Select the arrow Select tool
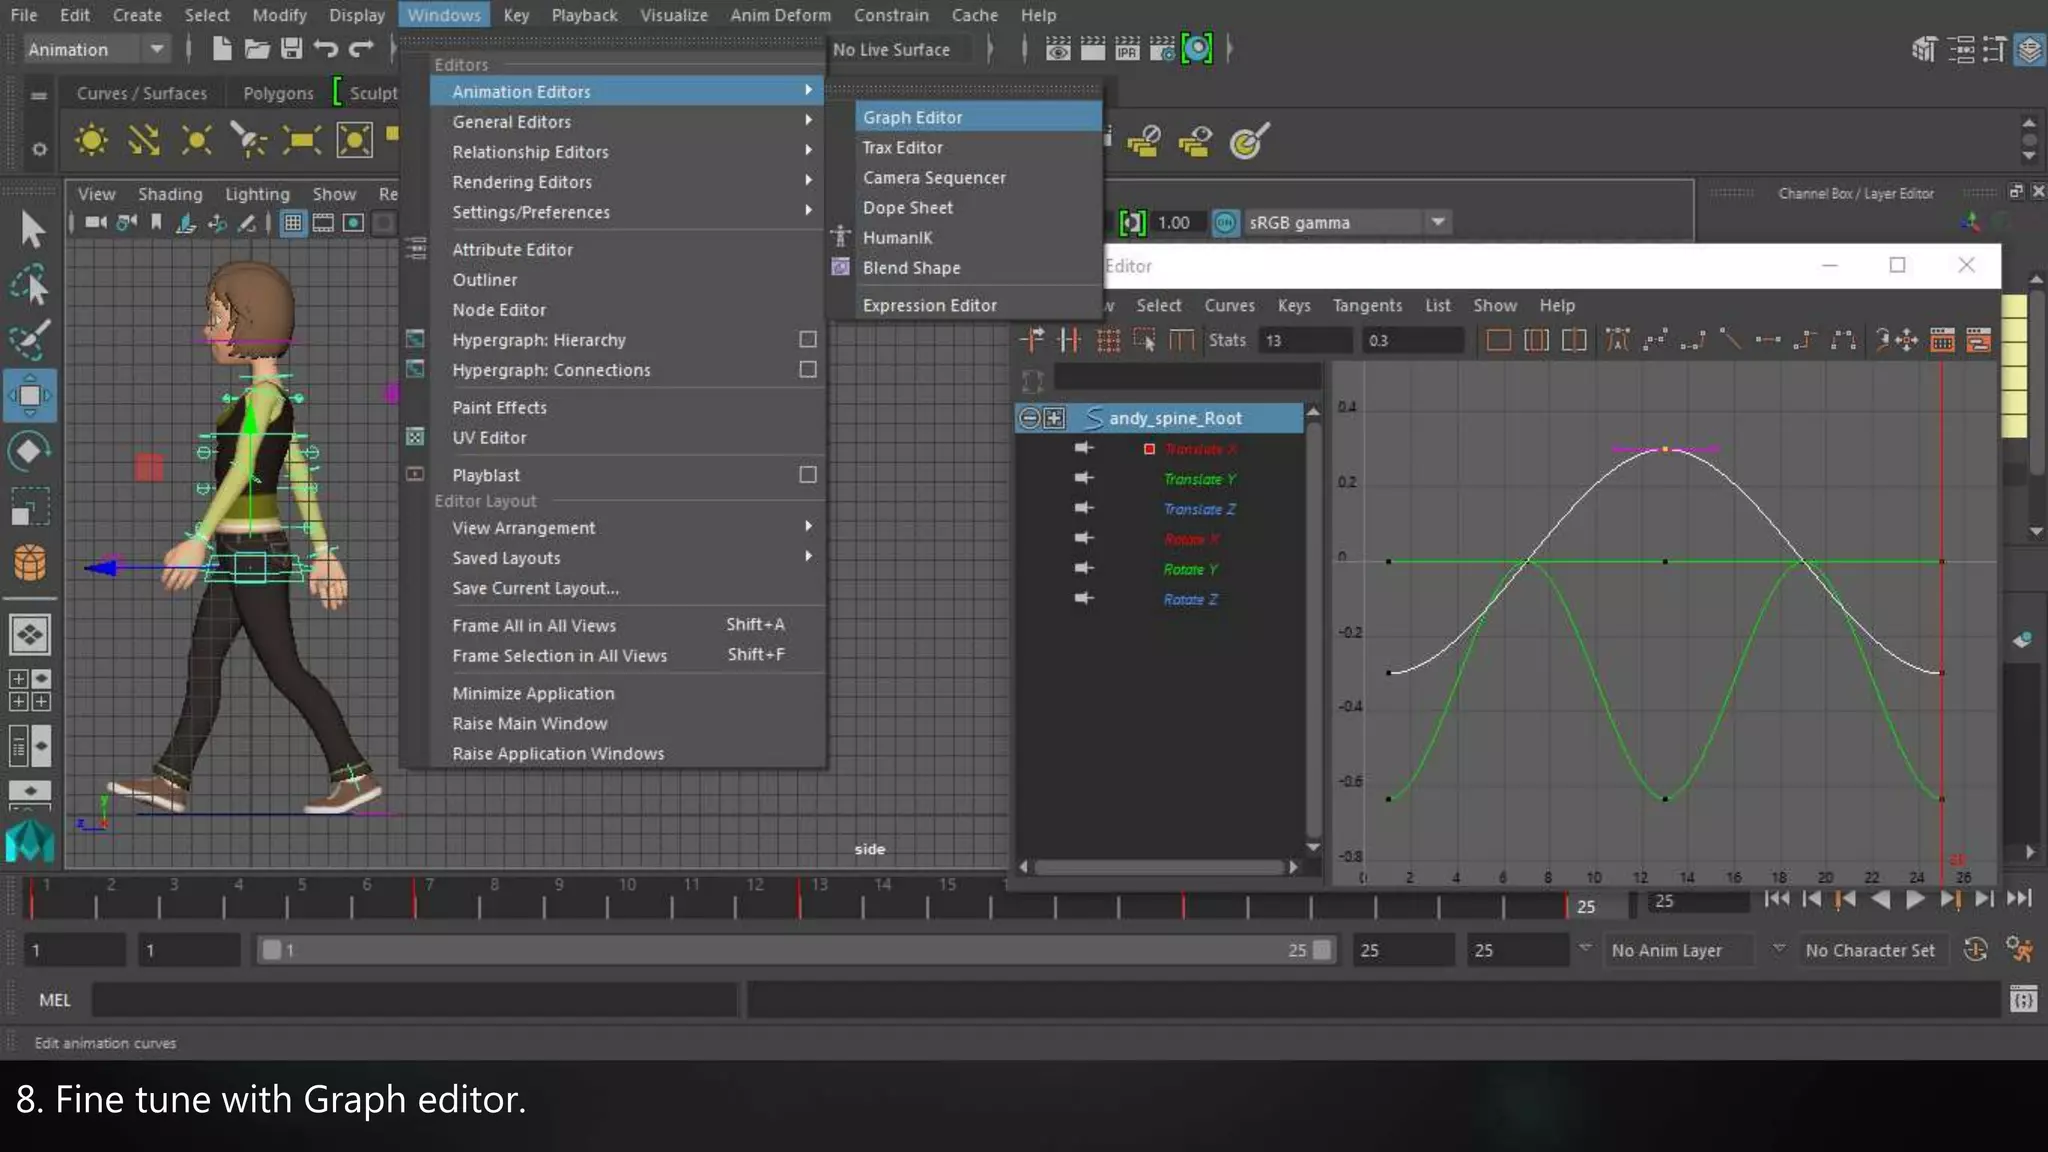2048x1152 pixels. 32,230
